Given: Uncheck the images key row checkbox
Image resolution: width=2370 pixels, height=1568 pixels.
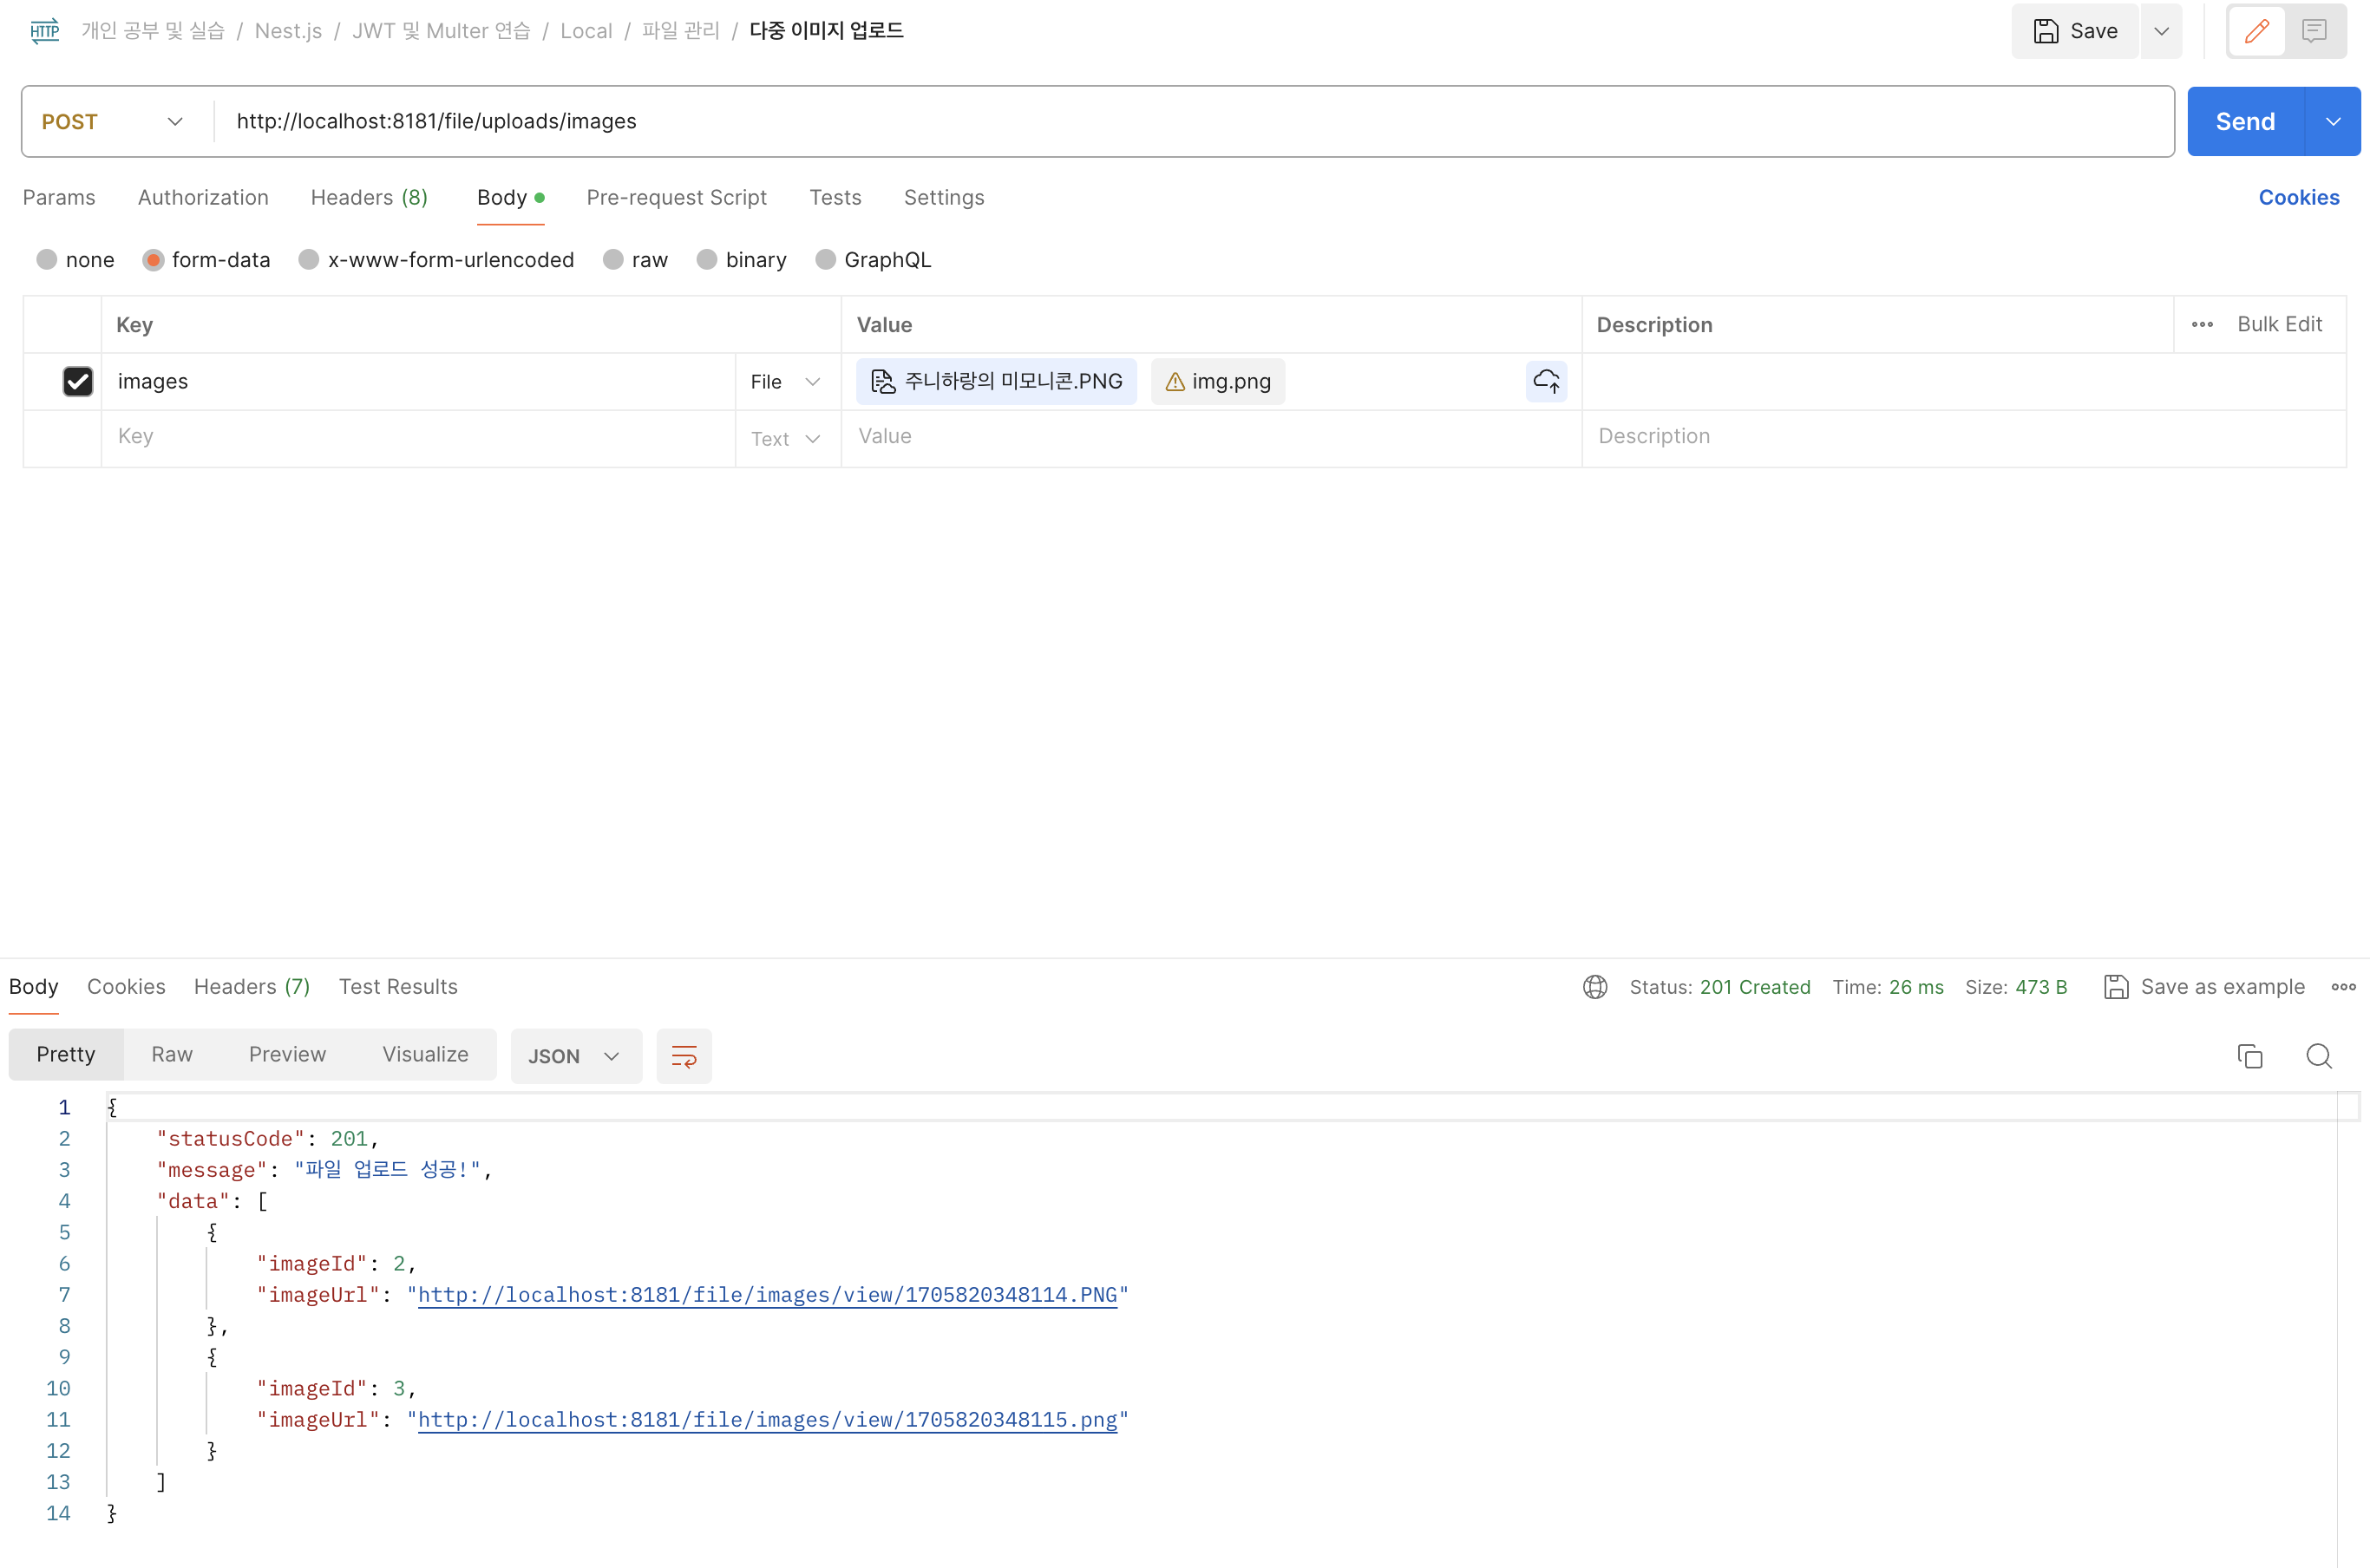Looking at the screenshot, I should (x=78, y=381).
